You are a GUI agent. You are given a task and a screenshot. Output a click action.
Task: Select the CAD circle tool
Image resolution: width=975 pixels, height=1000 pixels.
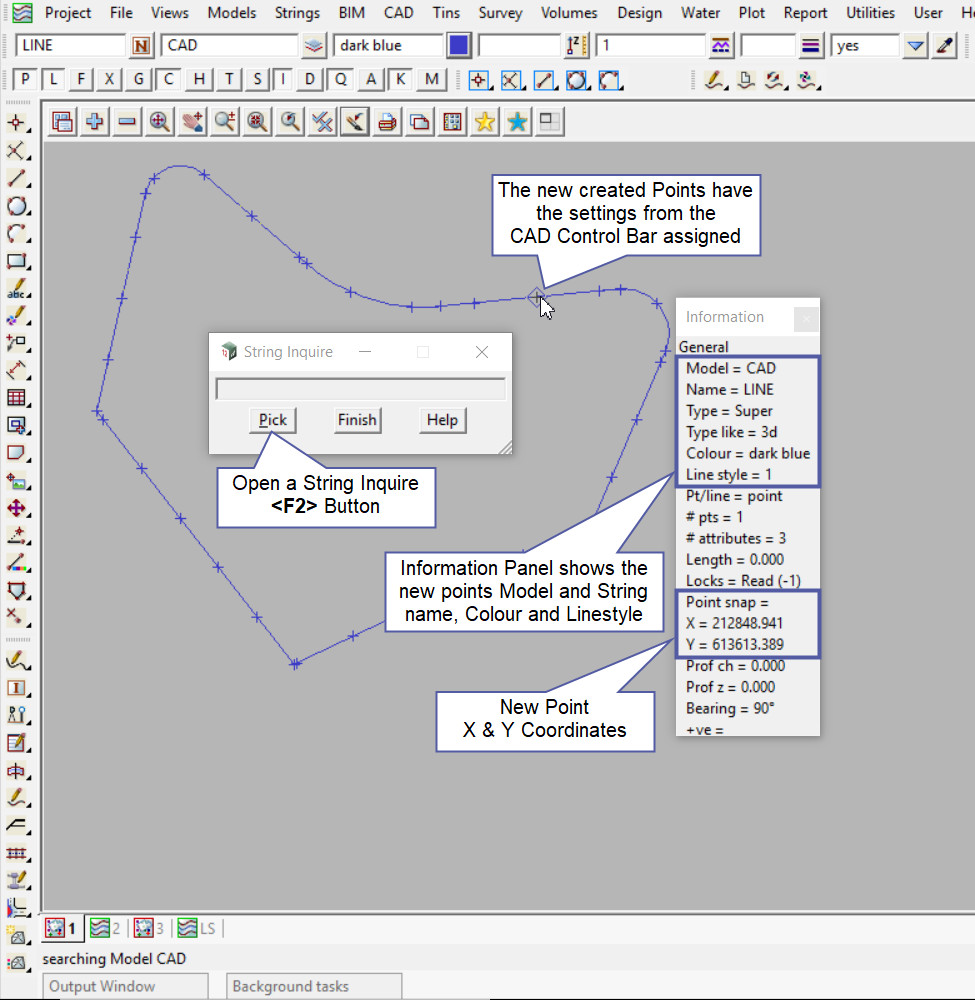point(16,207)
